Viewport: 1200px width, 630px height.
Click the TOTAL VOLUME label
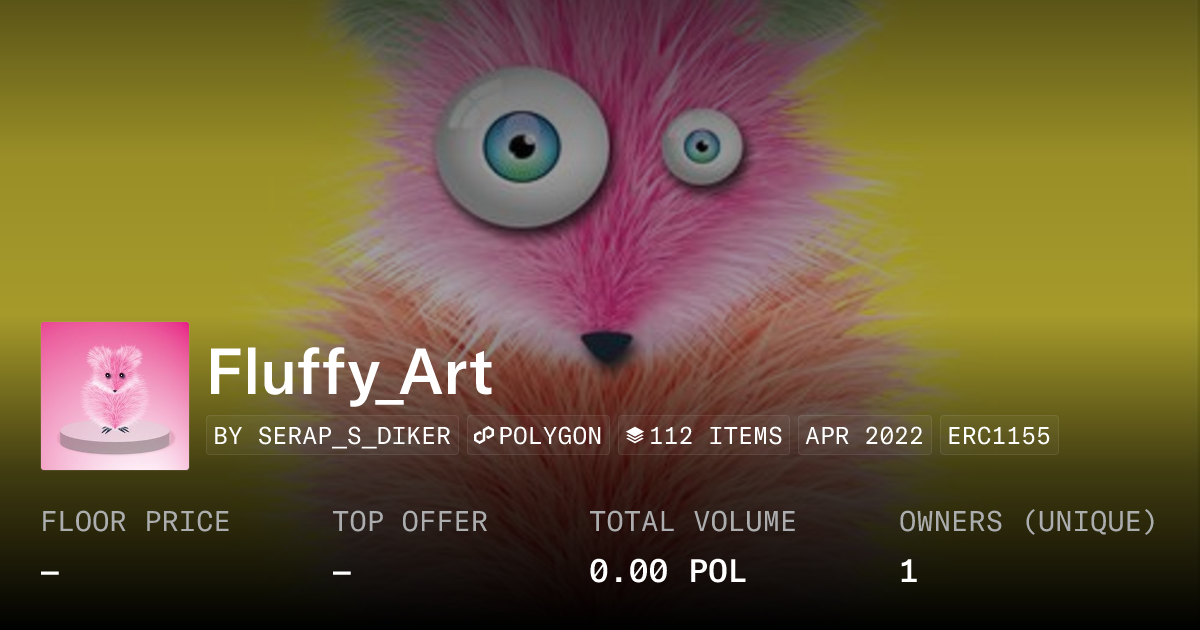pyautogui.click(x=693, y=522)
